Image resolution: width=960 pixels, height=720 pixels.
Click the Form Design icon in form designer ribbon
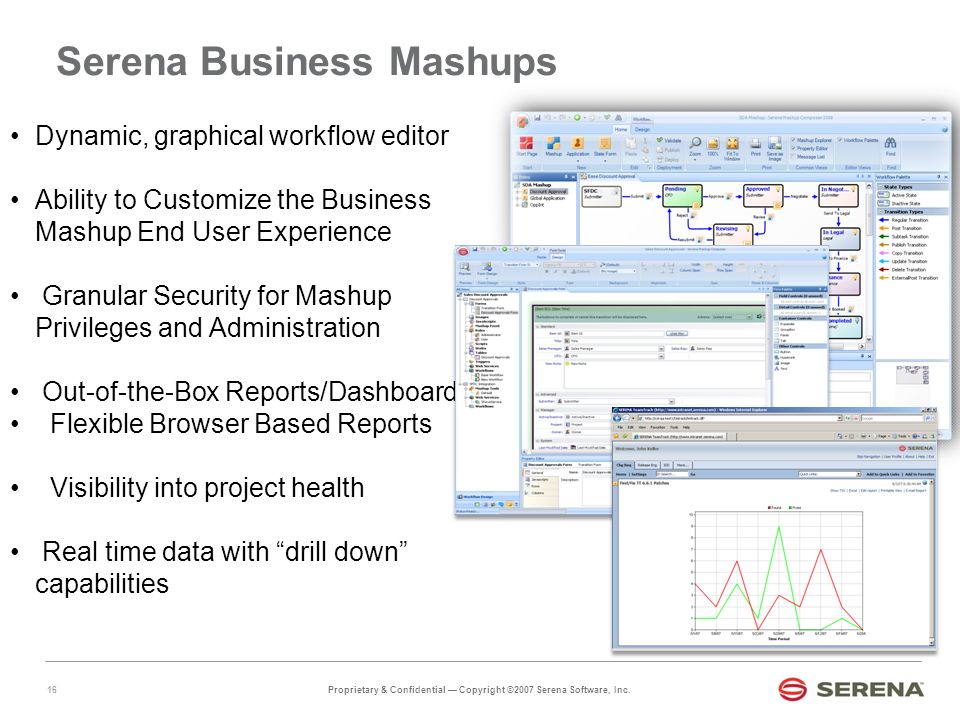pos(487,267)
